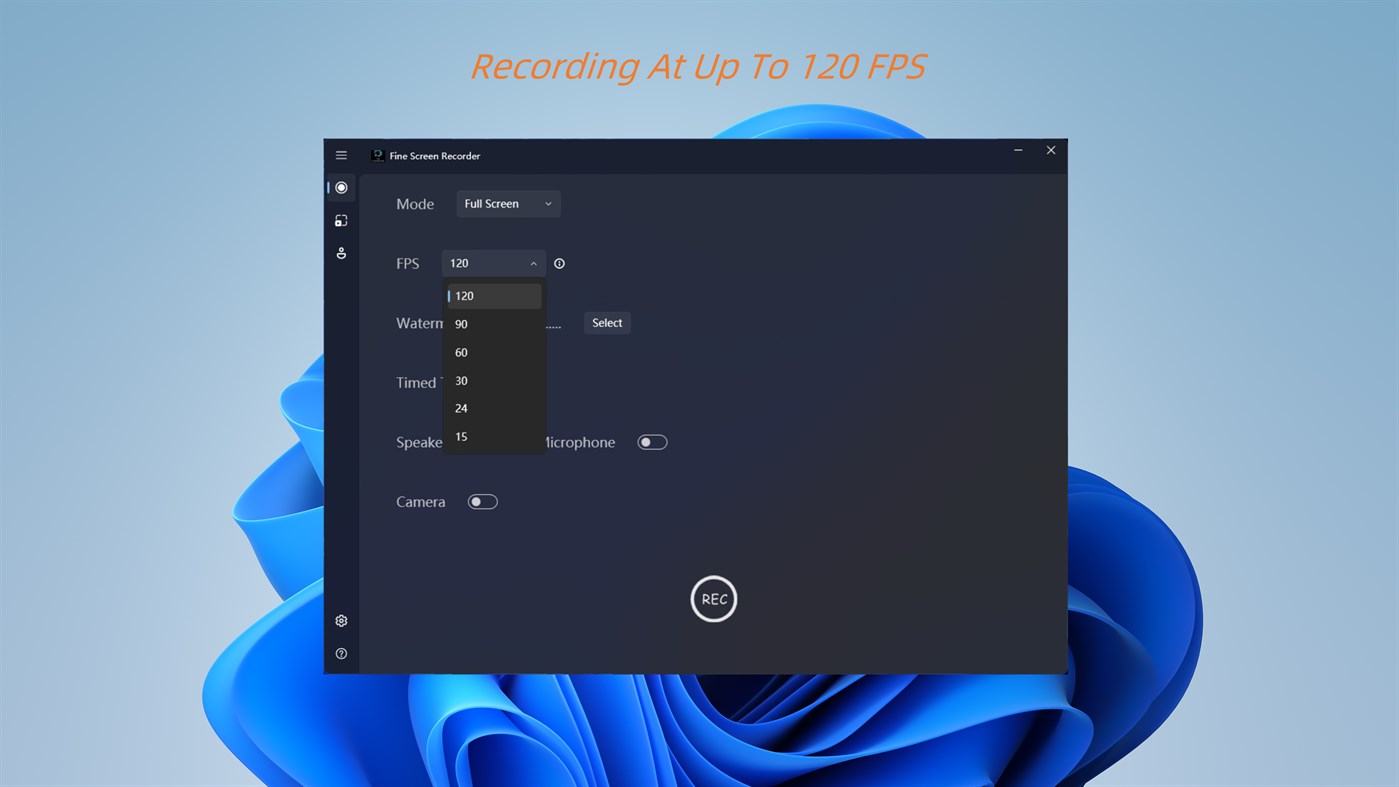The width and height of the screenshot is (1399, 787).
Task: Click the user account icon in the sidebar
Action: tap(340, 252)
